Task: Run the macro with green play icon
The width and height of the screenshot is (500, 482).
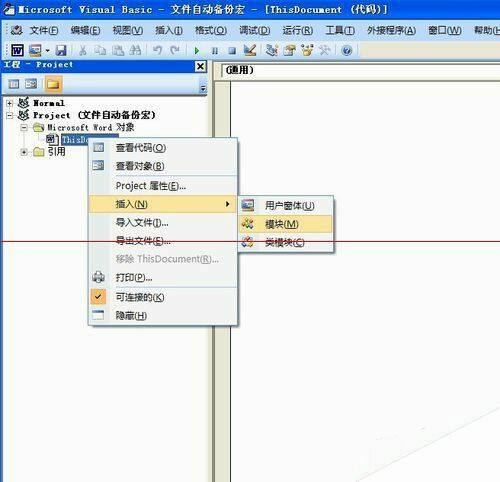Action: click(197, 51)
